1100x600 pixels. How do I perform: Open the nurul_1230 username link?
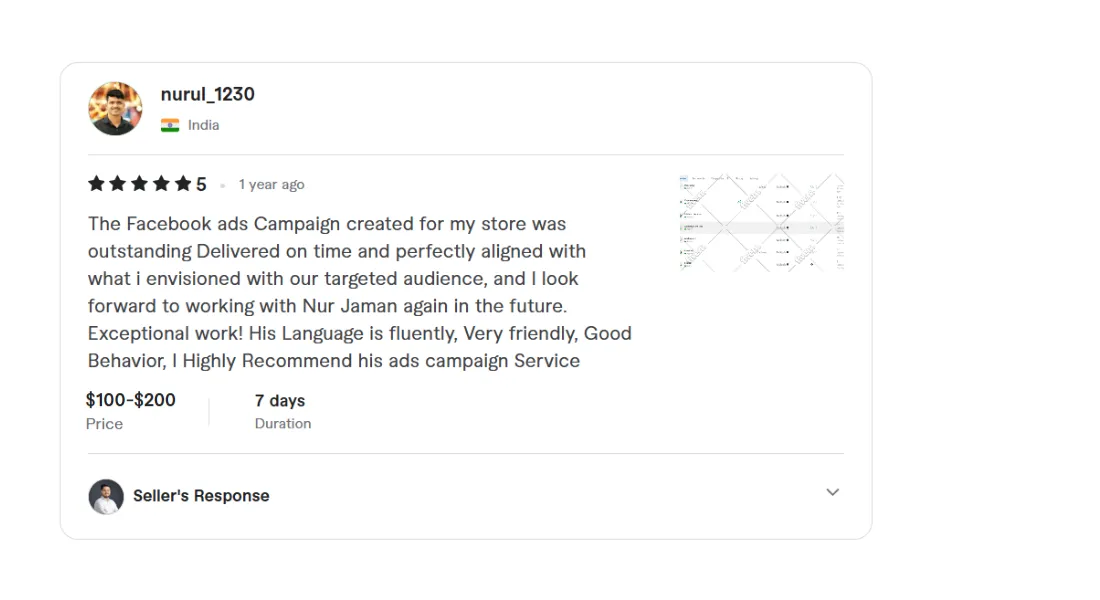(x=207, y=94)
